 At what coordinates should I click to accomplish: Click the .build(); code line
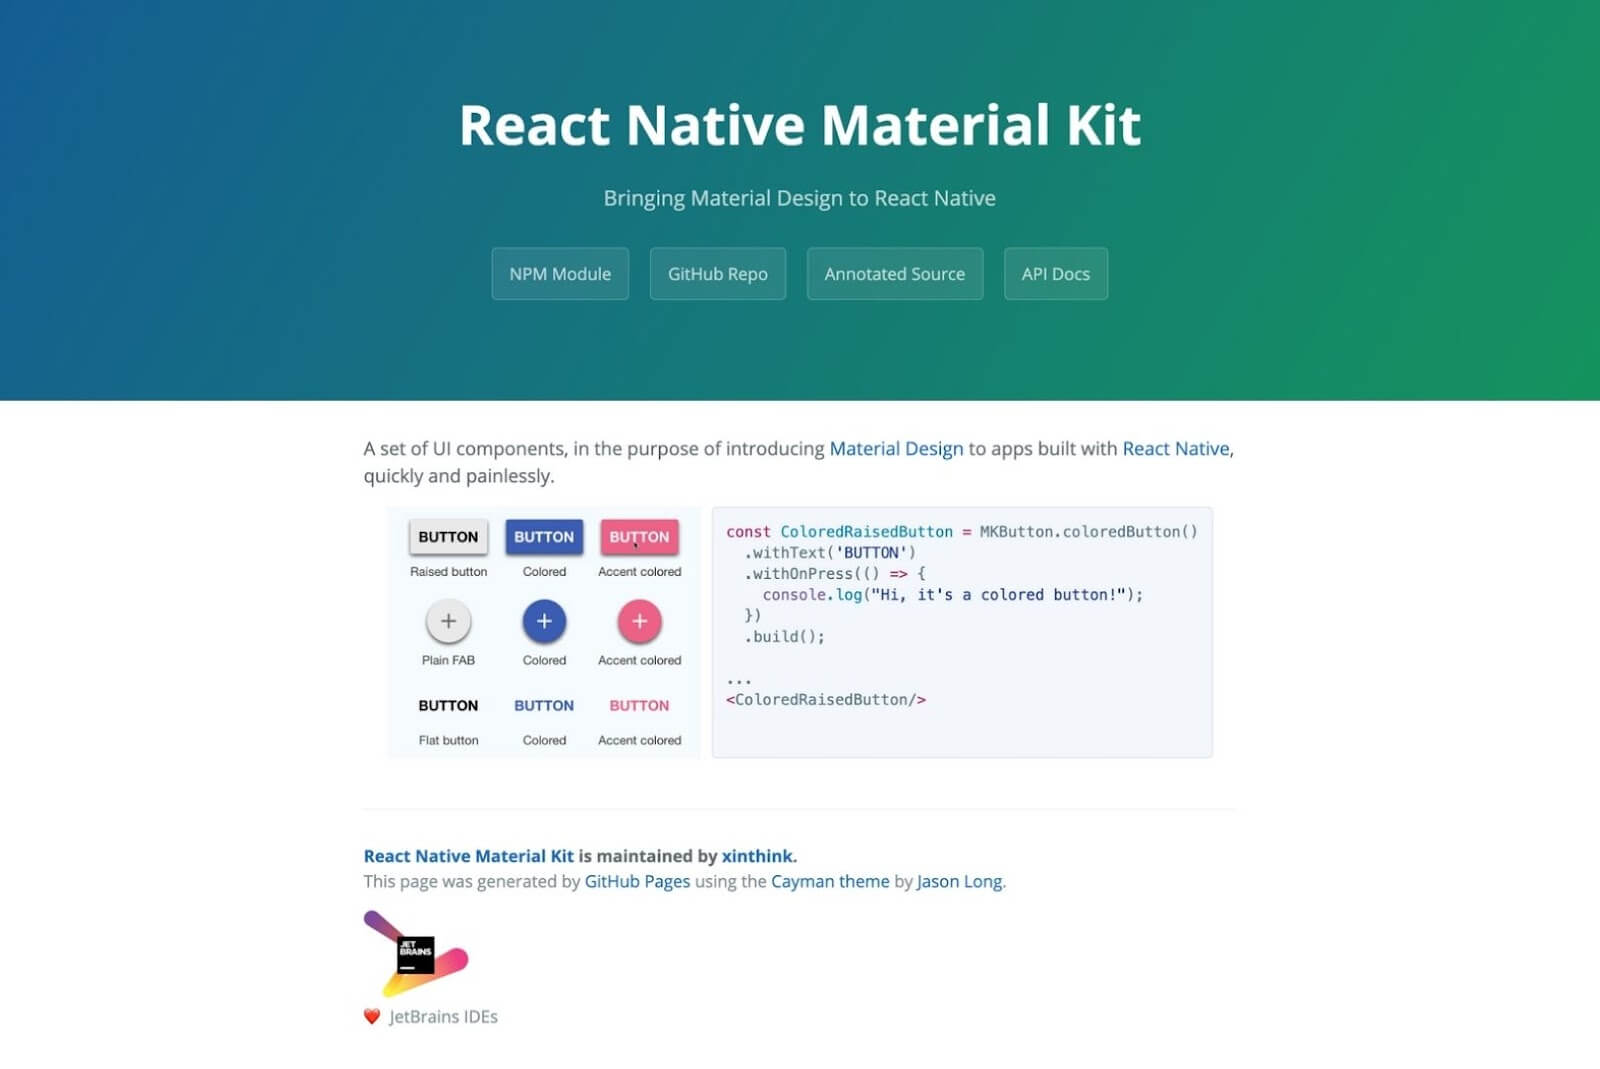(x=785, y=637)
